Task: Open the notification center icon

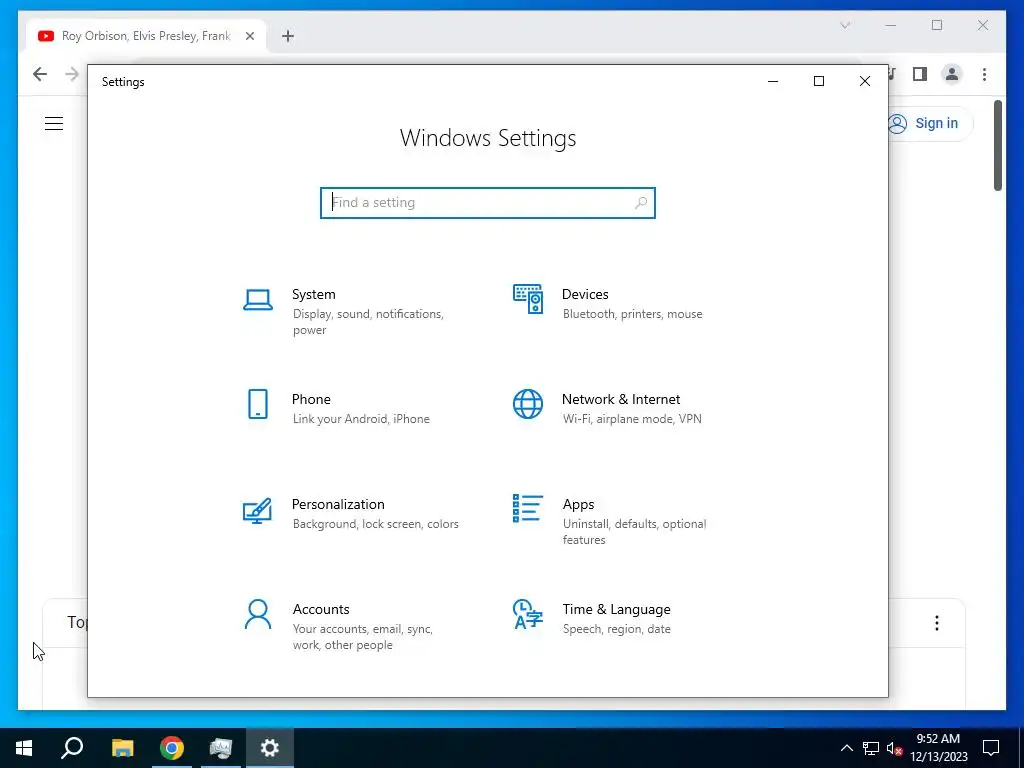Action: (991, 748)
